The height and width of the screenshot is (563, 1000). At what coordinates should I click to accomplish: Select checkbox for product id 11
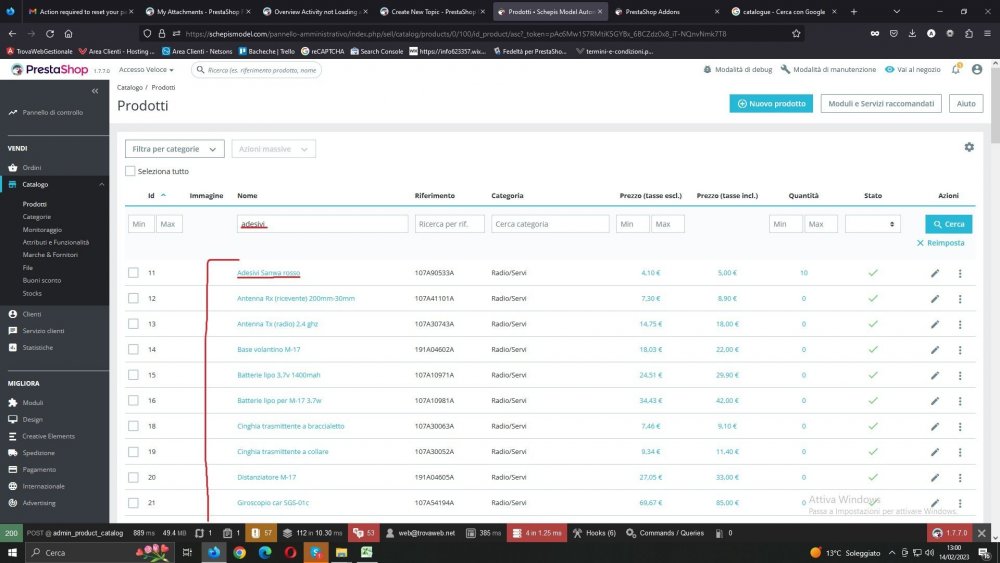pos(133,273)
